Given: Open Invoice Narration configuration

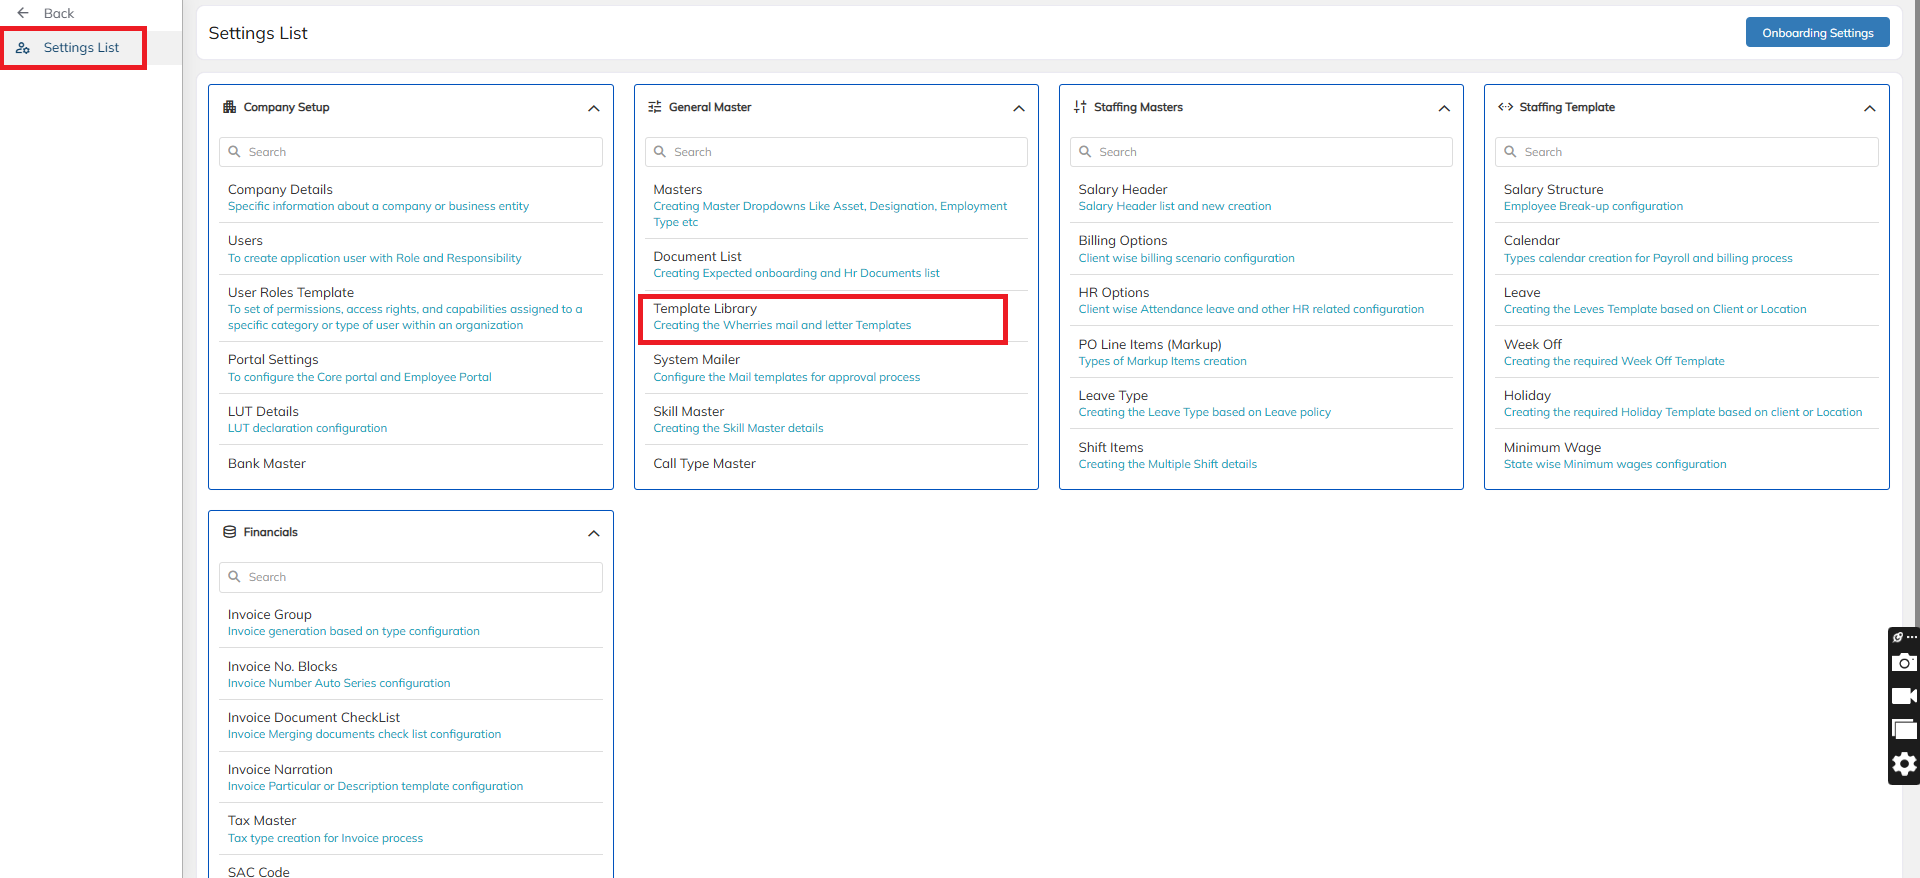Looking at the screenshot, I should click(280, 770).
